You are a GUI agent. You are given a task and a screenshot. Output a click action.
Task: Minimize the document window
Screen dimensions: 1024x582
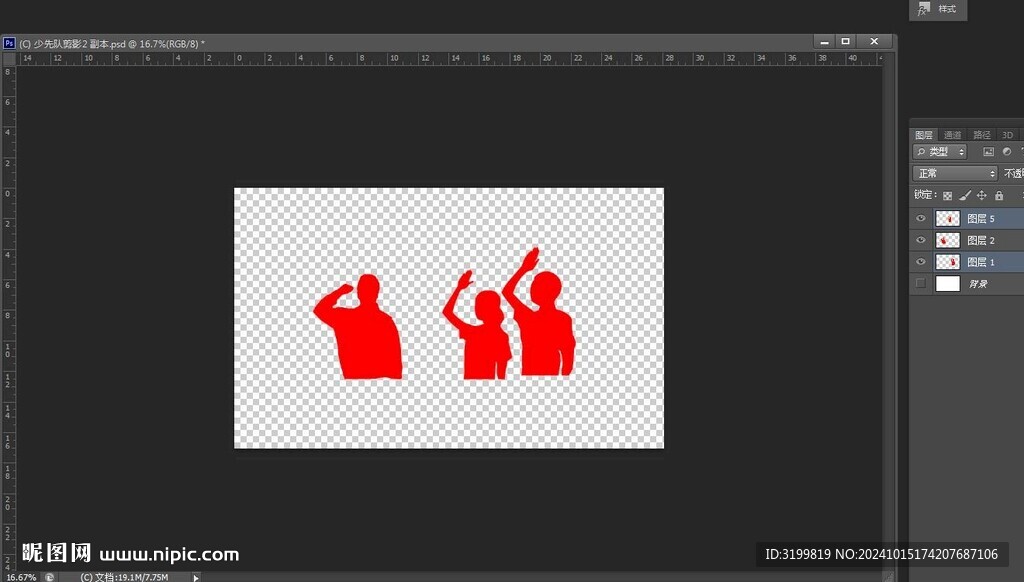coord(824,41)
